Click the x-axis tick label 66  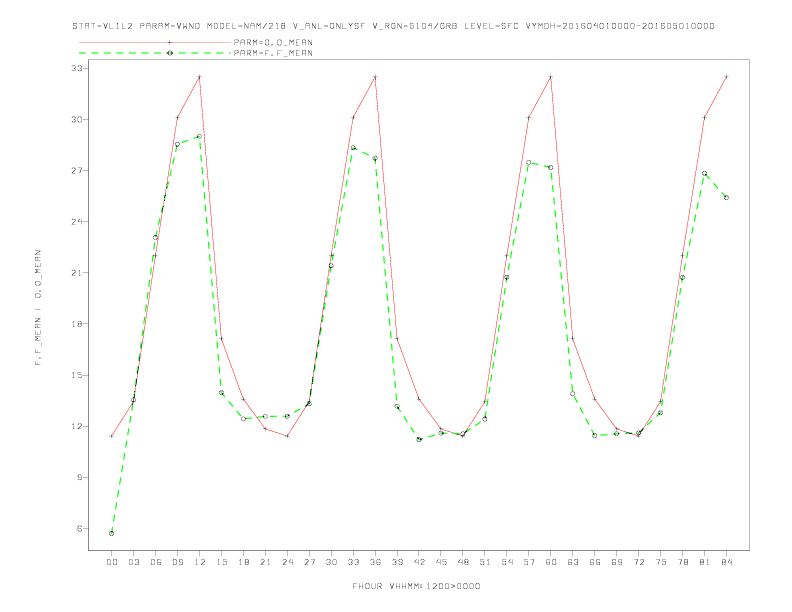[595, 562]
